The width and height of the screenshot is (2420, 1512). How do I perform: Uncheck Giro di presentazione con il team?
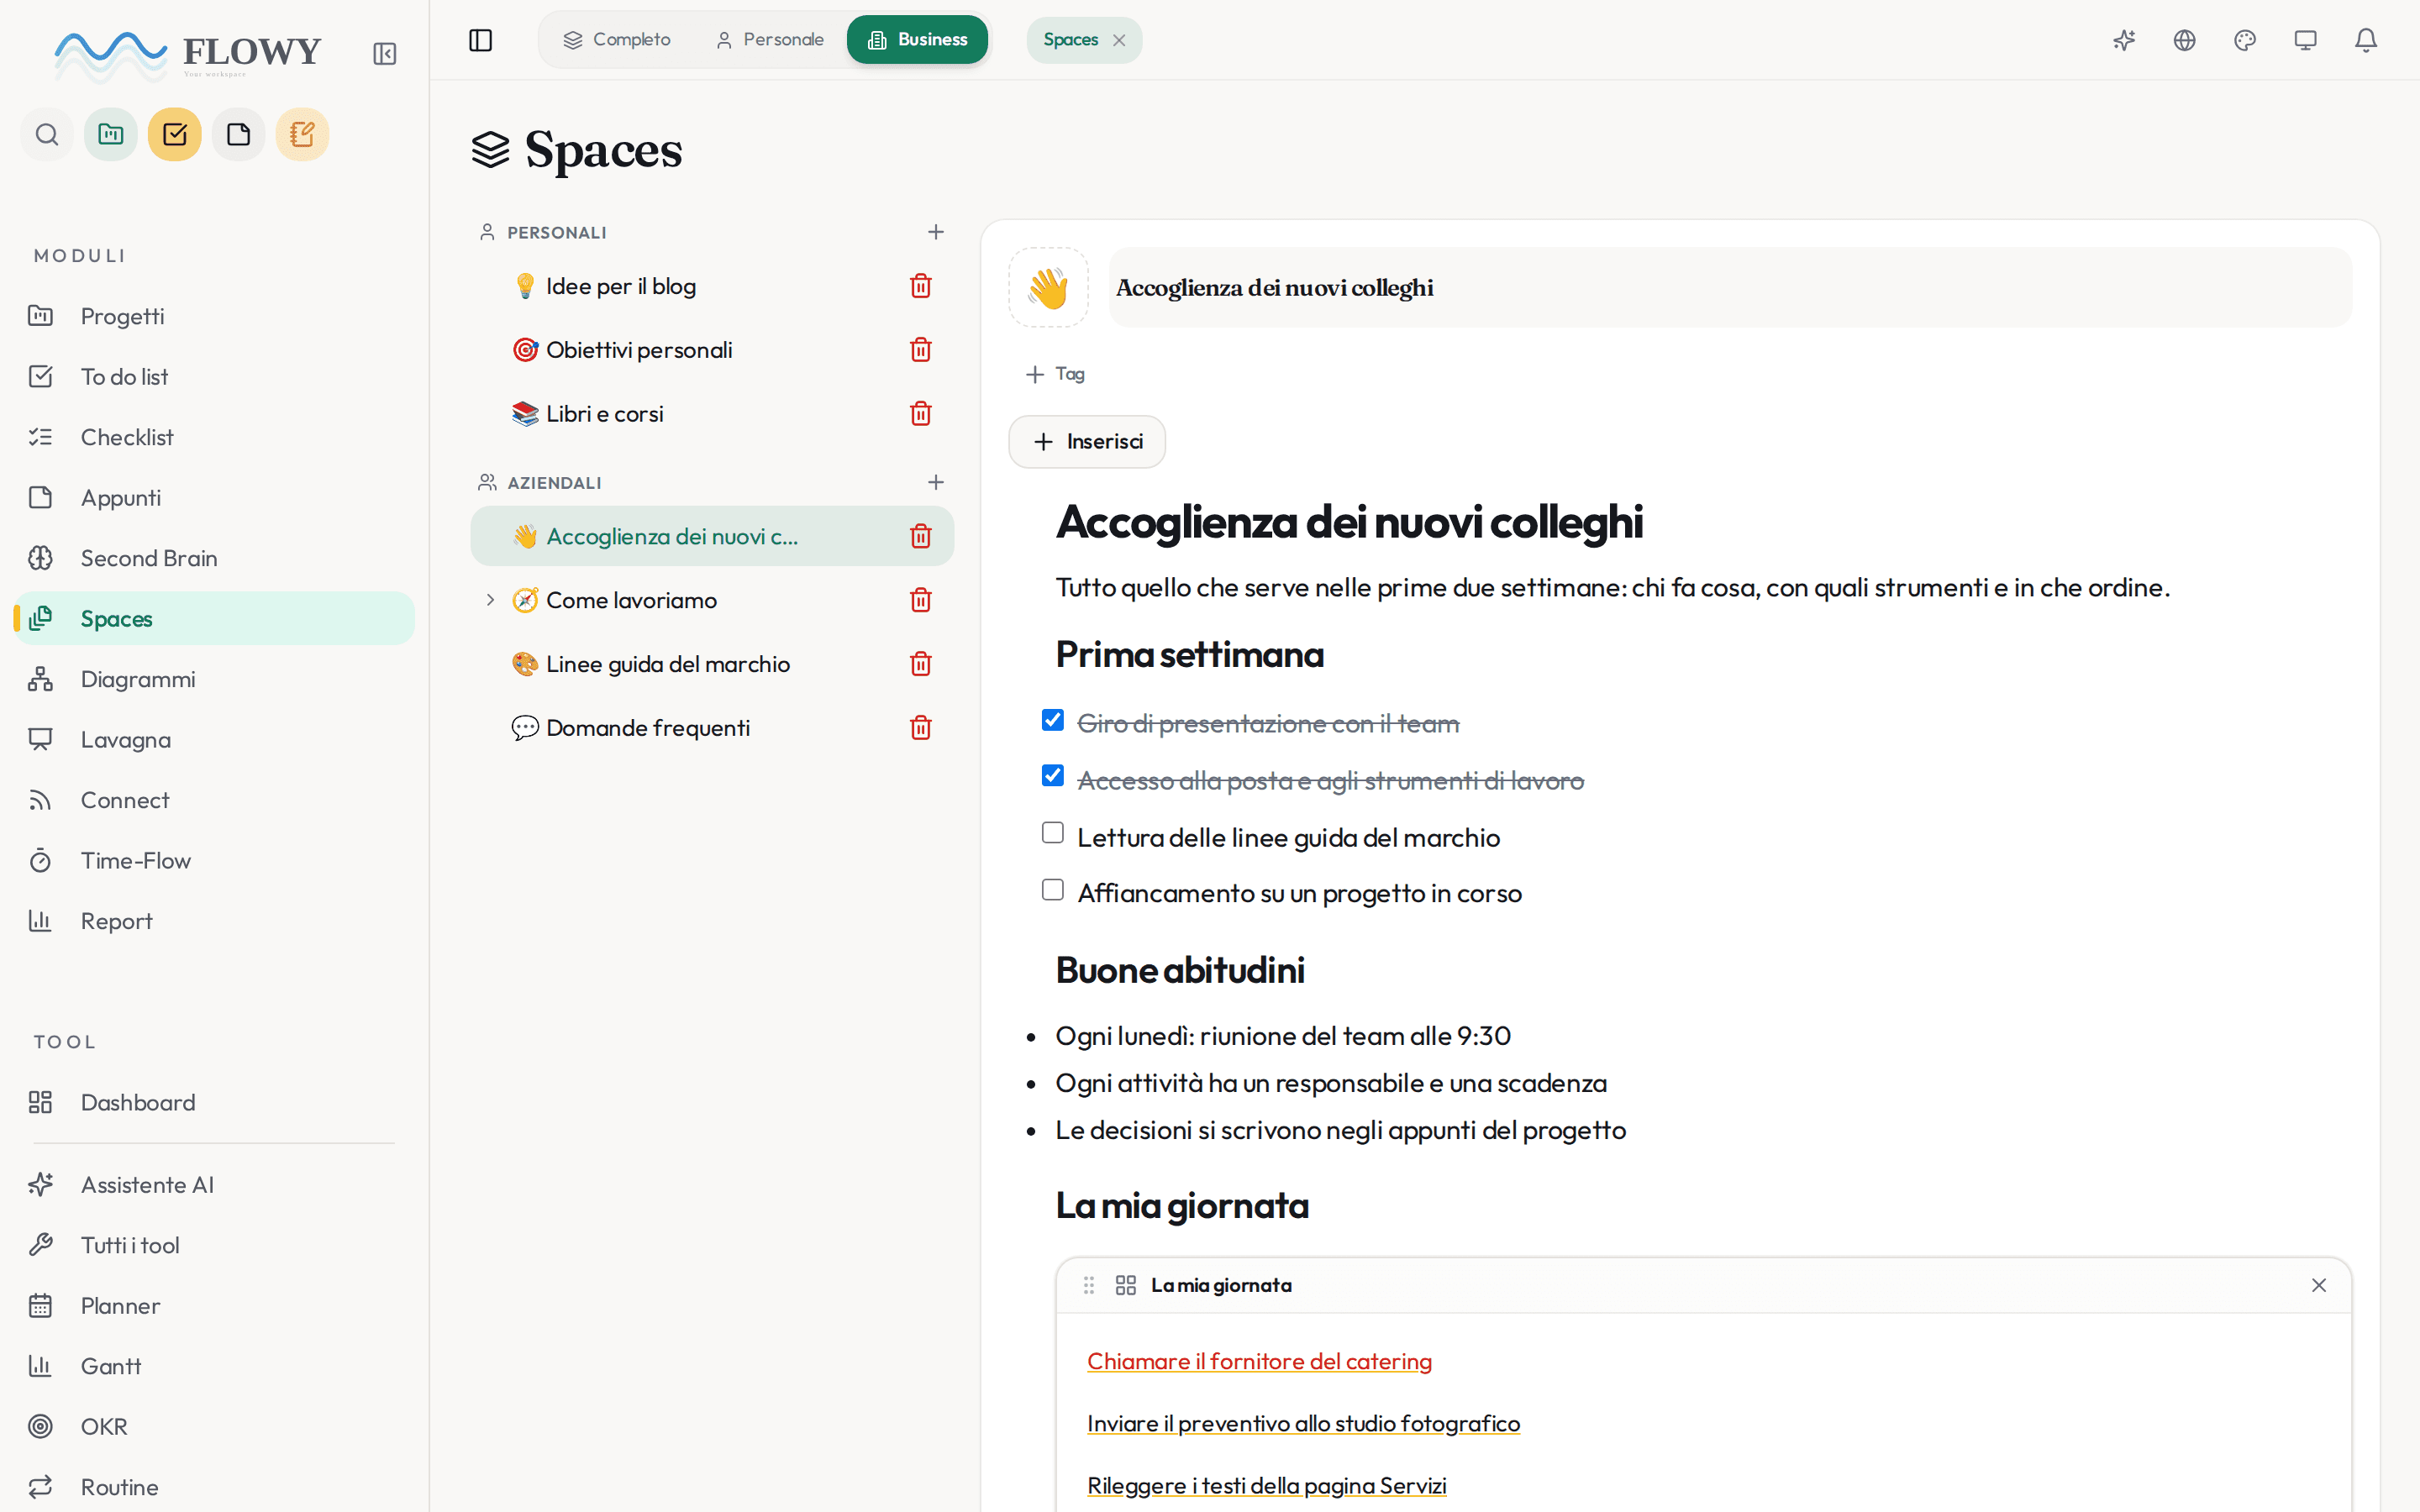[x=1053, y=720]
